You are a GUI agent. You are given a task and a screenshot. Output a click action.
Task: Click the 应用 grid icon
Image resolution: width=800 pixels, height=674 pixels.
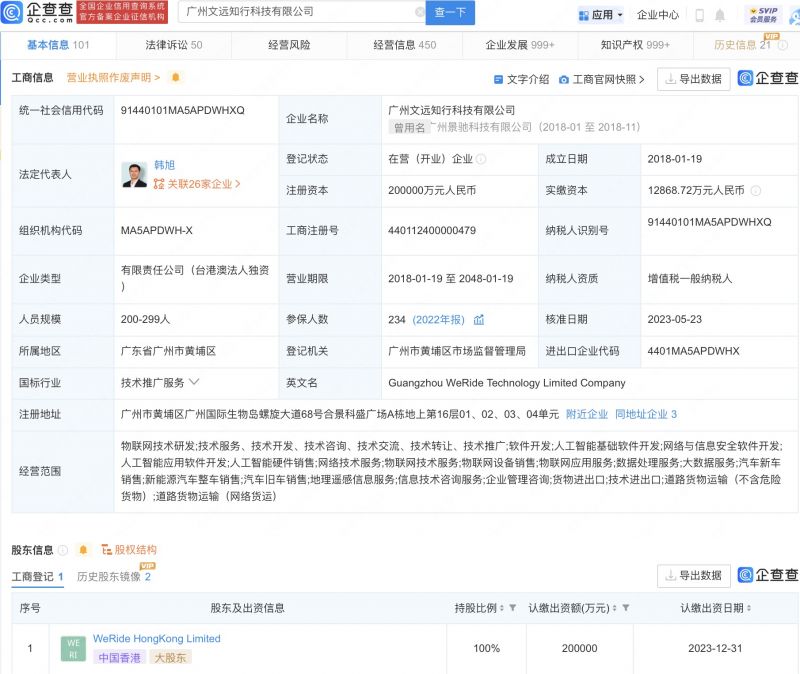coord(583,16)
